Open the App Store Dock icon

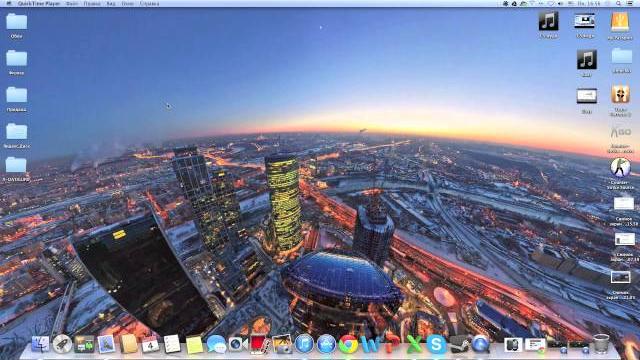(x=326, y=344)
